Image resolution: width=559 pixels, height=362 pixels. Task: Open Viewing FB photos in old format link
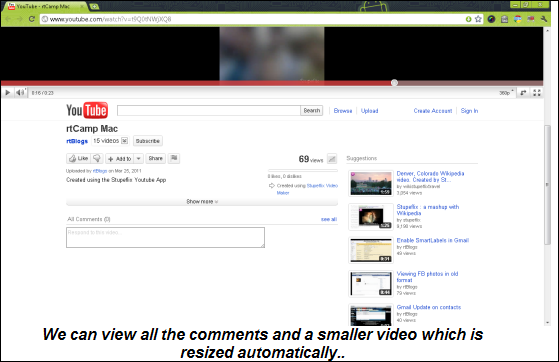427,277
